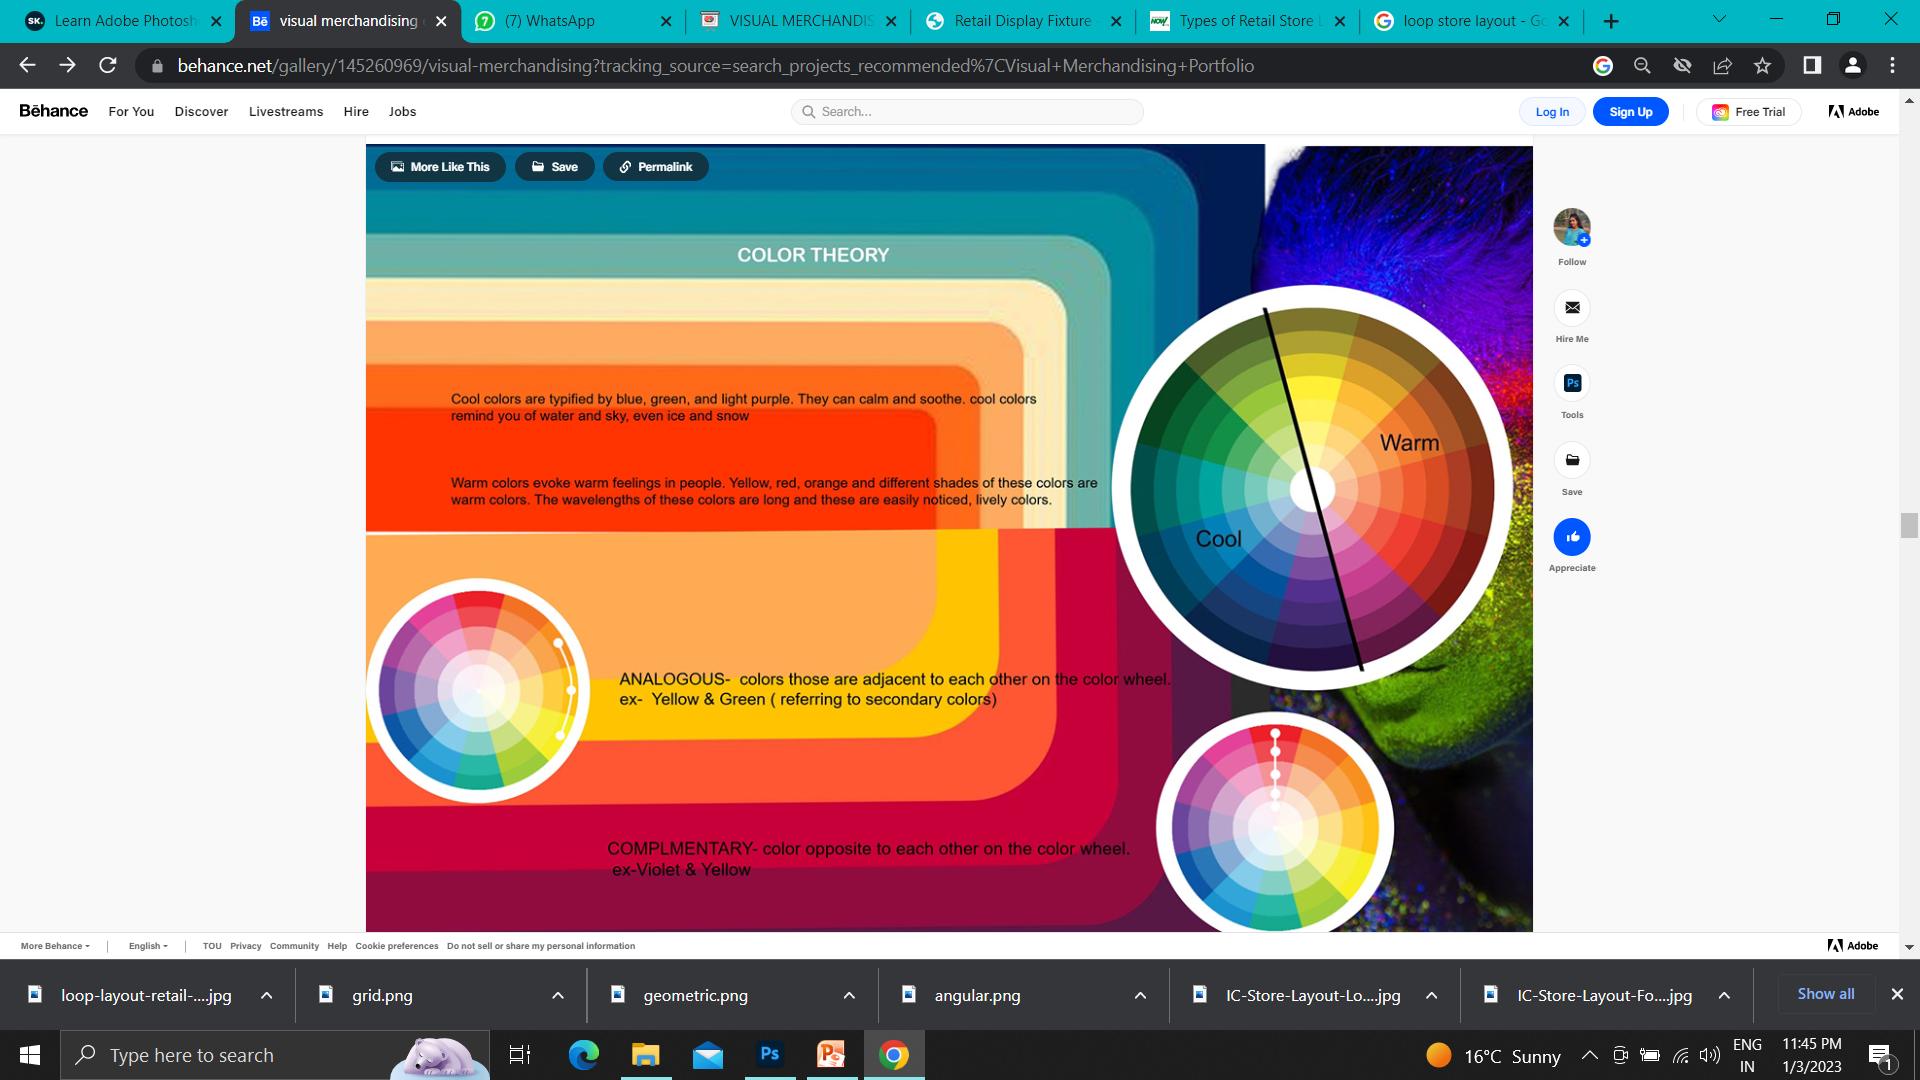Open the Photoshop Tools icon in sidebar

(x=1572, y=384)
